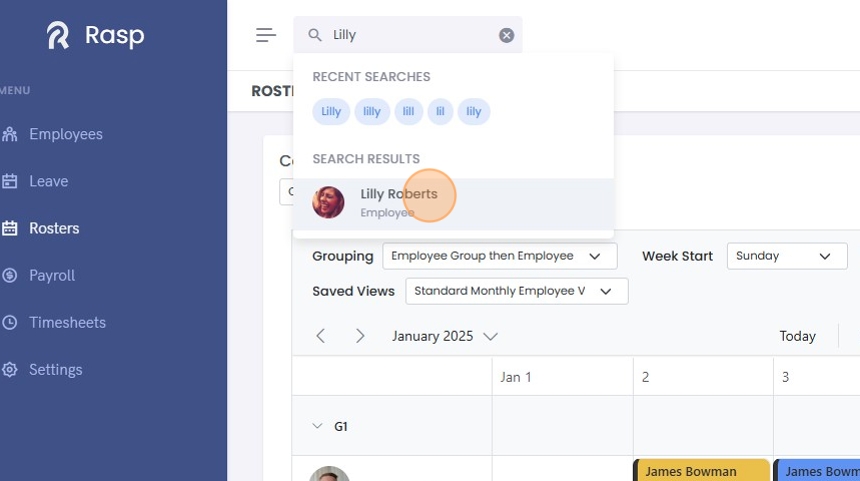Open yellow James Bowman shift on day 2

[702, 471]
